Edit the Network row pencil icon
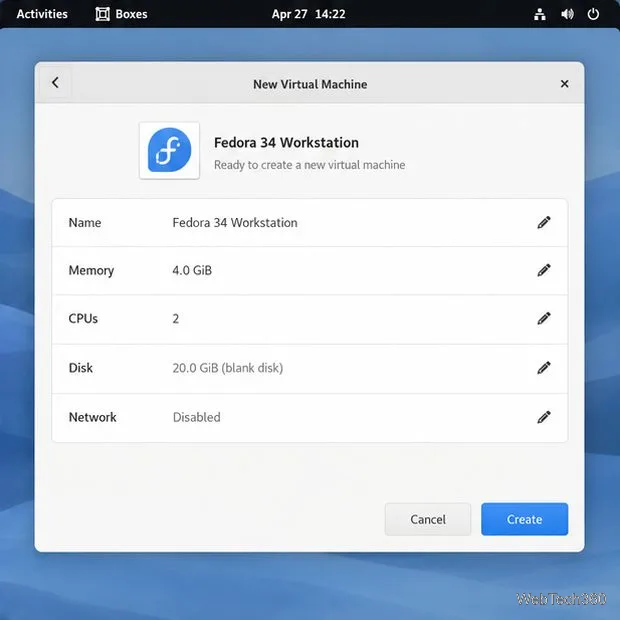This screenshot has width=620, height=620. pos(544,417)
